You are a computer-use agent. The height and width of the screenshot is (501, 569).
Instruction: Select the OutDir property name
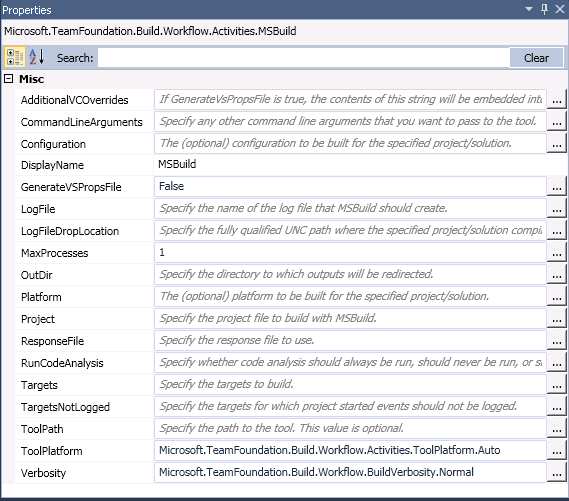point(37,275)
